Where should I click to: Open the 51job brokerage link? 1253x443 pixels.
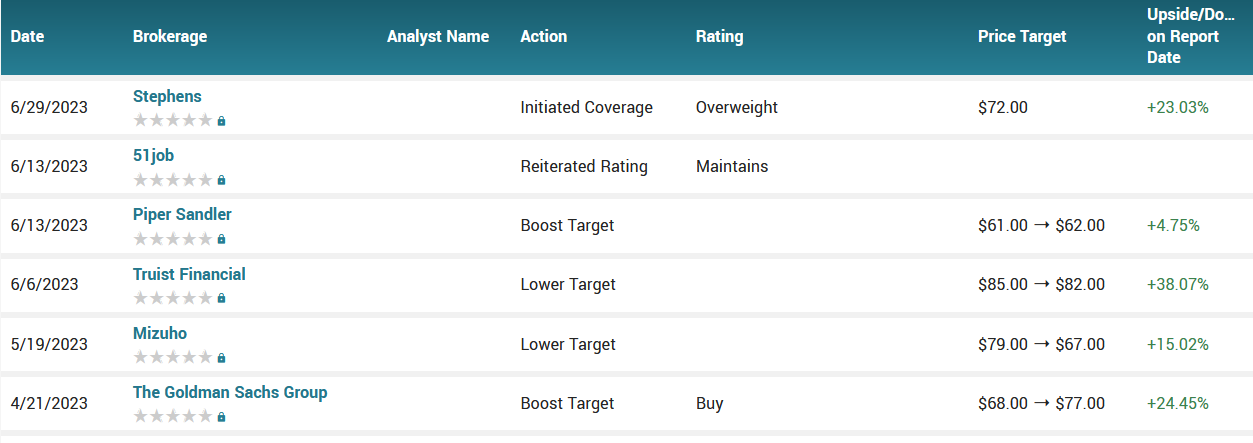click(153, 156)
